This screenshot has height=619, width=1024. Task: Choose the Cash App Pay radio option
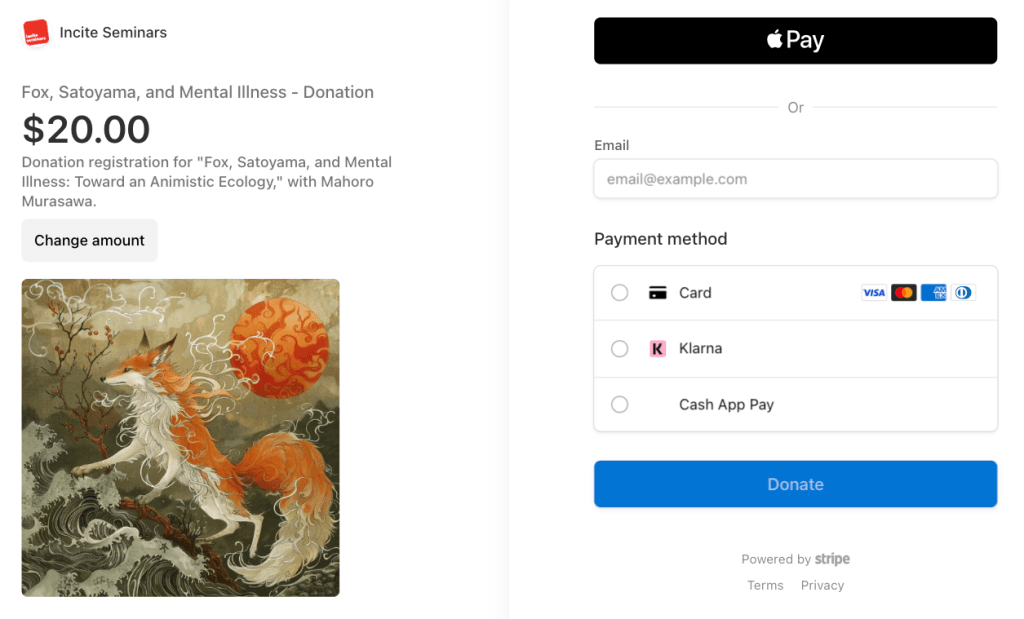click(x=620, y=405)
